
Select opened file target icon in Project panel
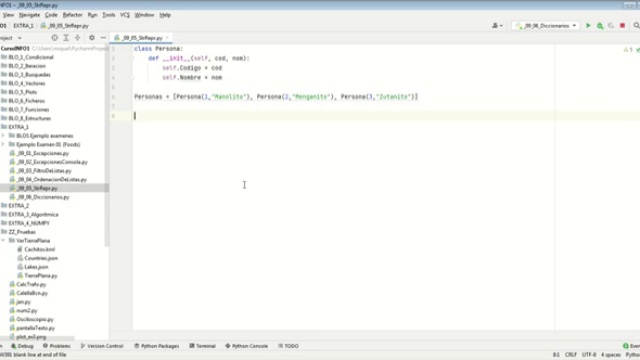pyautogui.click(x=55, y=38)
